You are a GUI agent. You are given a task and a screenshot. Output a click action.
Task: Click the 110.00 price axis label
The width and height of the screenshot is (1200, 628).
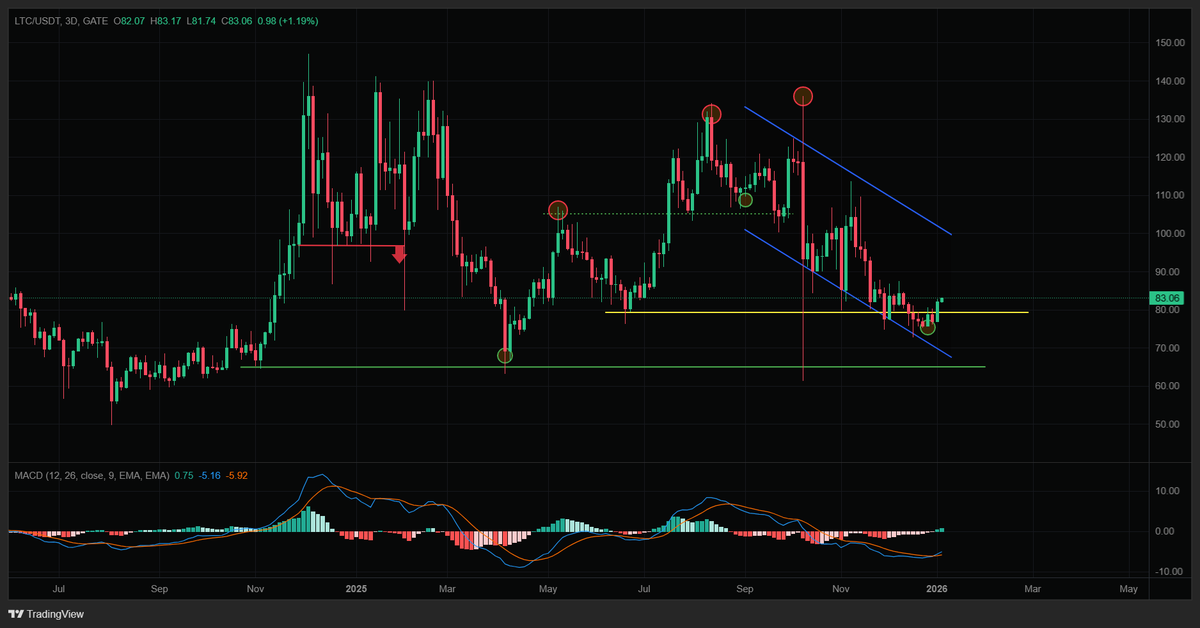coord(1169,195)
